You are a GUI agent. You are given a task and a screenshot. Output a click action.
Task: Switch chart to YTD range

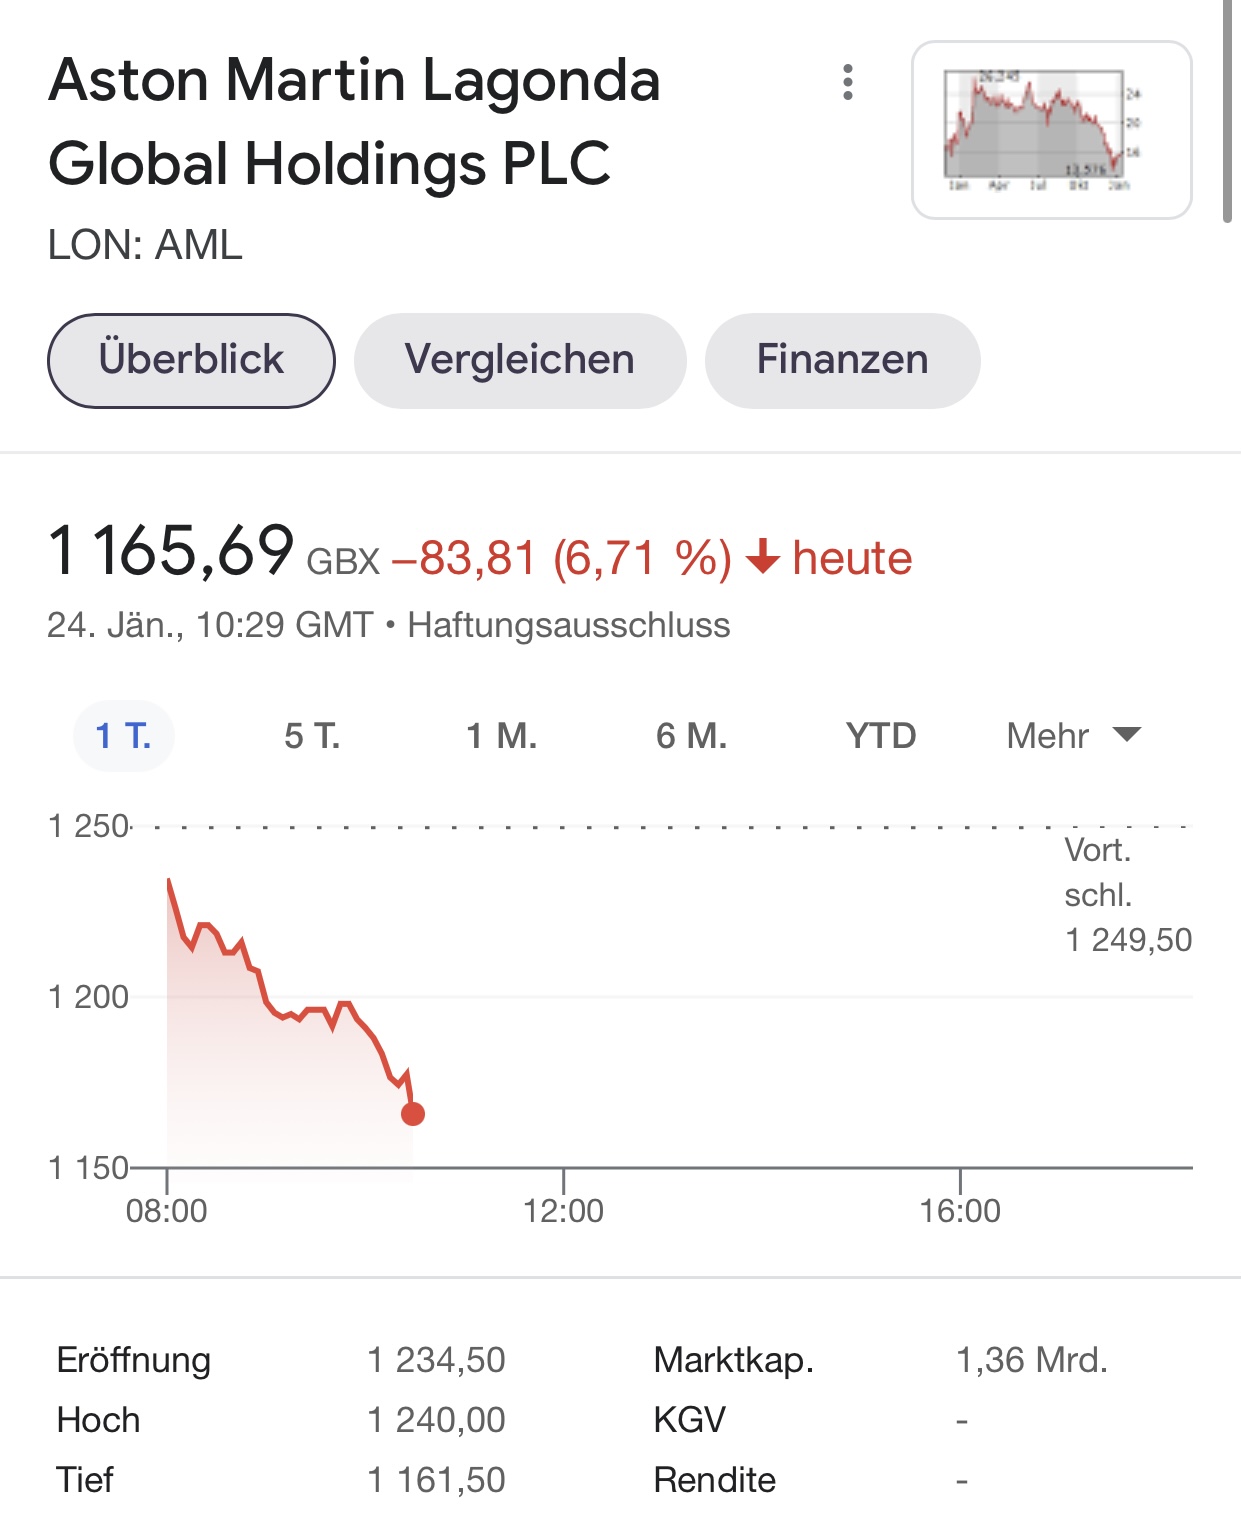pos(880,736)
